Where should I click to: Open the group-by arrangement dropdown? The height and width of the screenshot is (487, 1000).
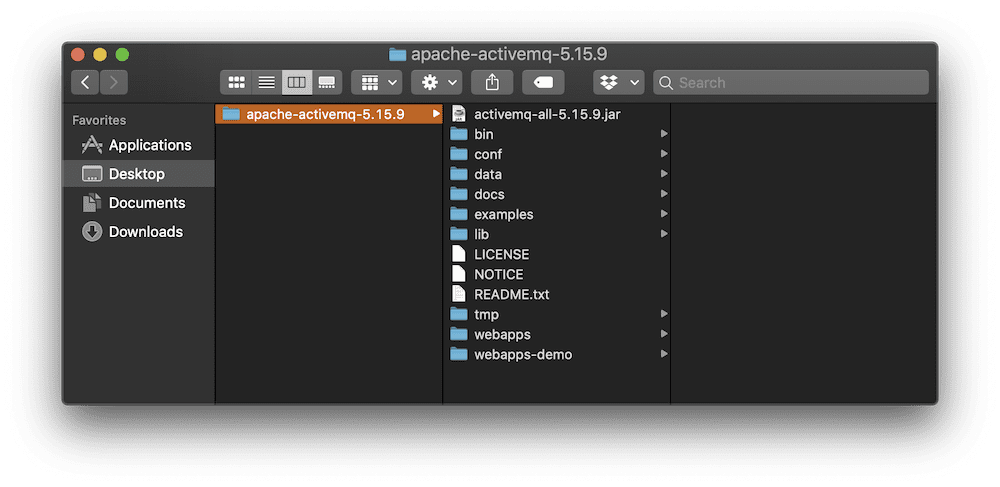click(377, 82)
